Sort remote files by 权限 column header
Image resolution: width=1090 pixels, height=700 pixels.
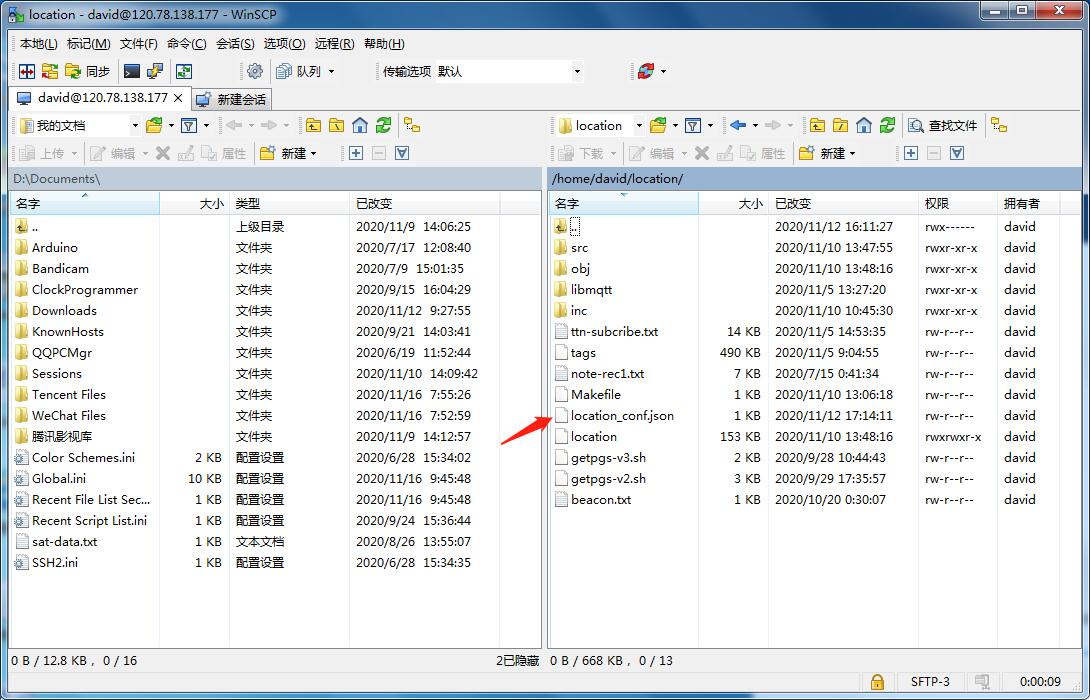point(958,204)
